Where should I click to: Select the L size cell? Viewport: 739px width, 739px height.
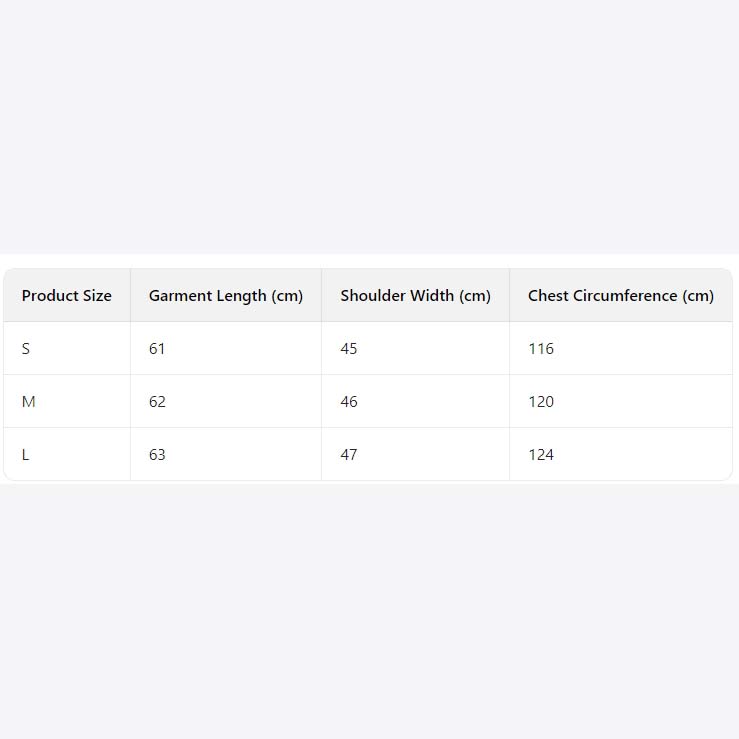26,455
